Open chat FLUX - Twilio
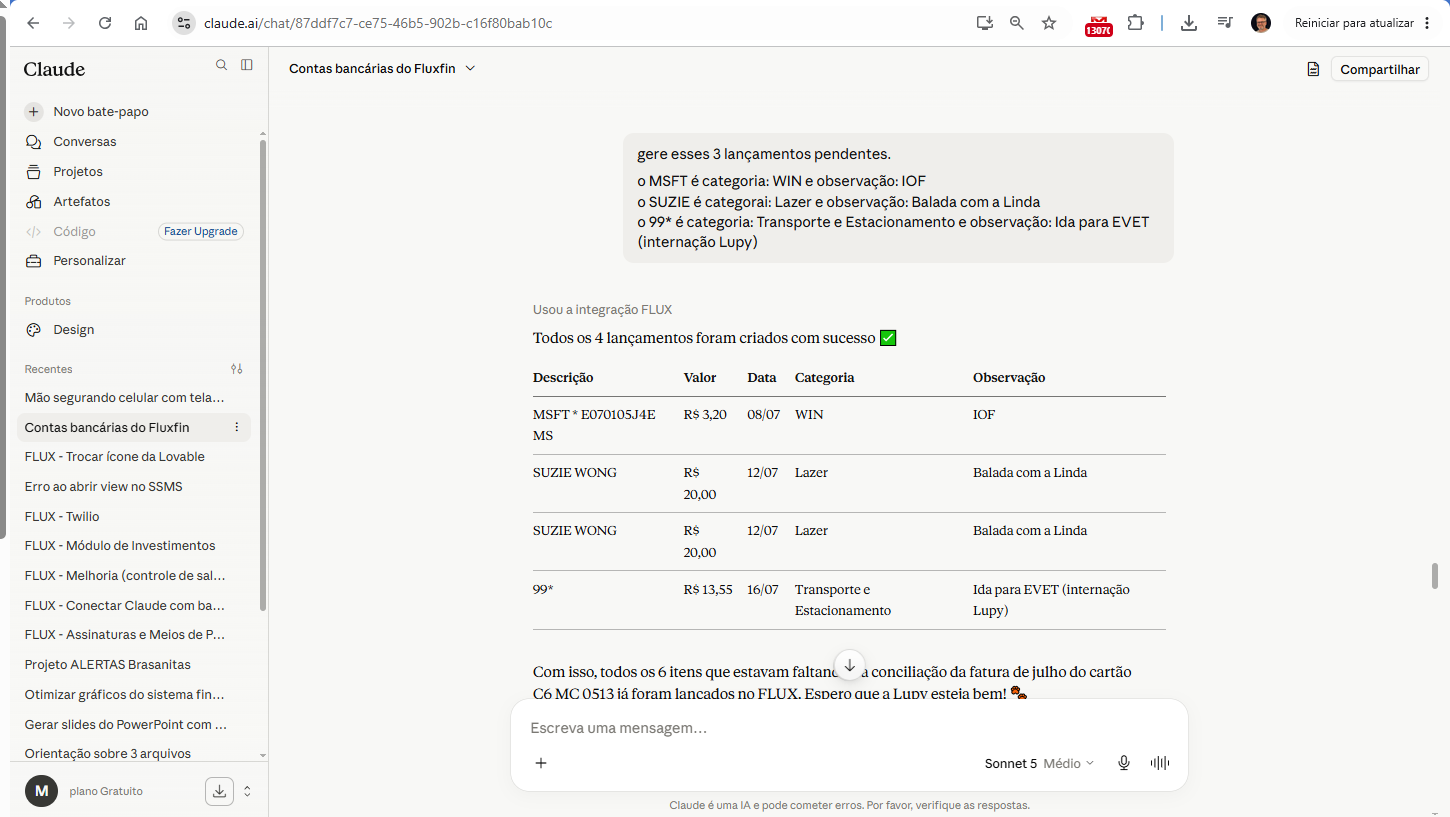The height and width of the screenshot is (817, 1450). [x=62, y=517]
